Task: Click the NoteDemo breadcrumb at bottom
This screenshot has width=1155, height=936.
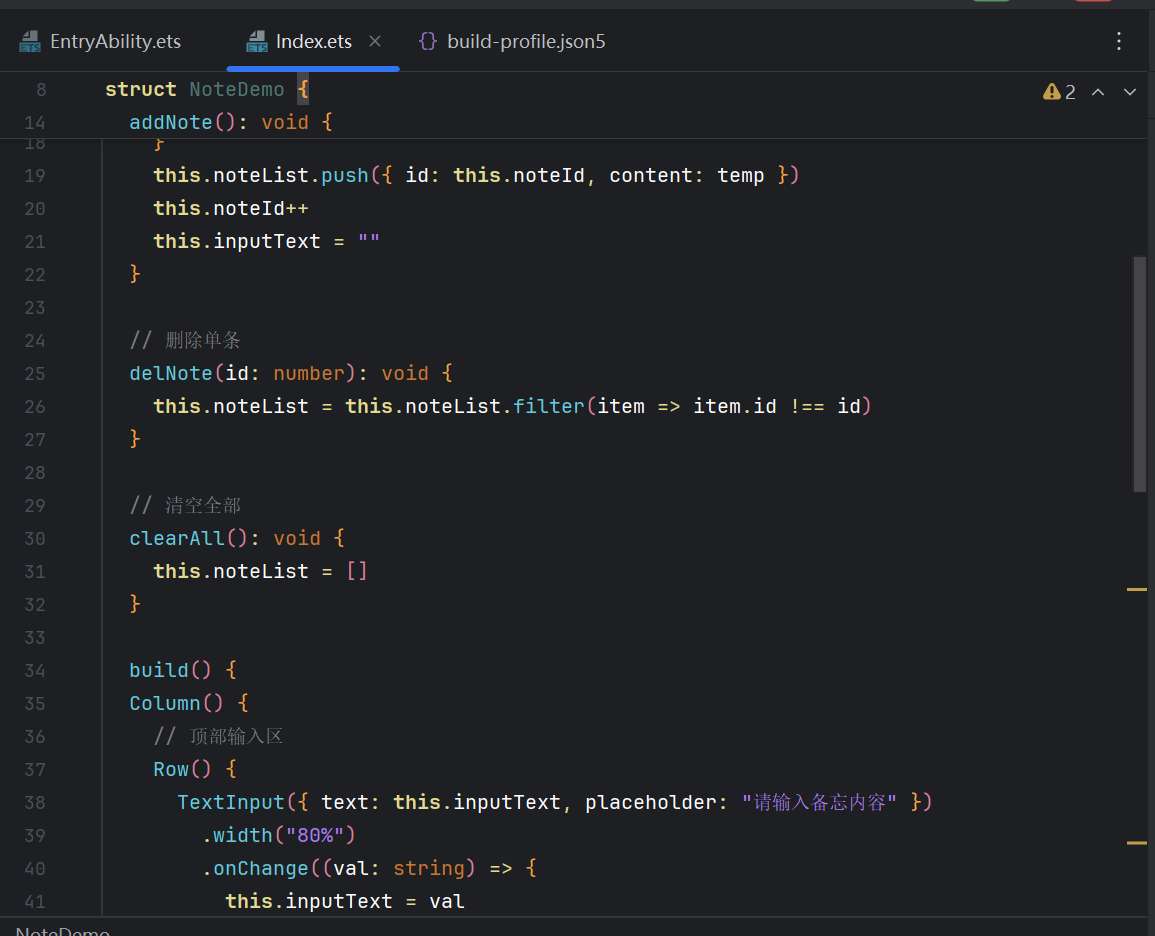Action: point(63,931)
